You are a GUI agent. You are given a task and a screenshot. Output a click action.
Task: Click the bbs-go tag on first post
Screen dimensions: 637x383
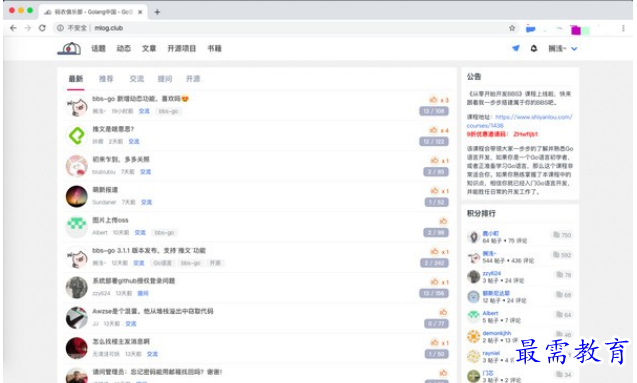coord(169,111)
